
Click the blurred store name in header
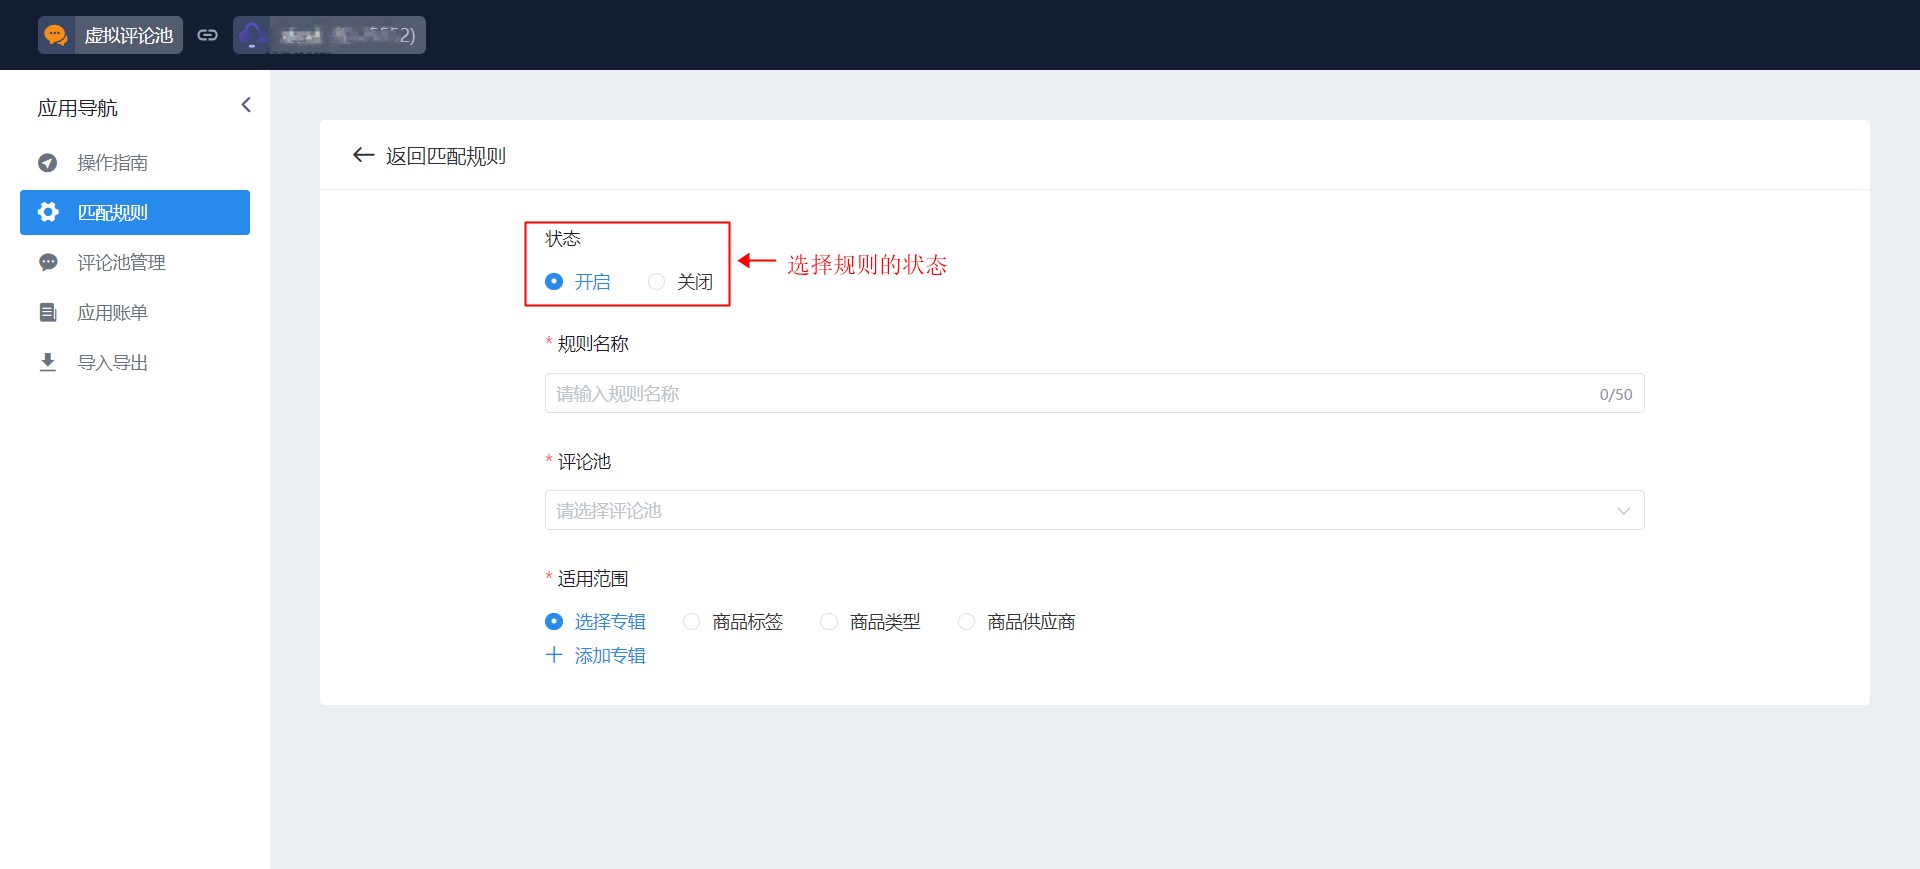click(347, 35)
